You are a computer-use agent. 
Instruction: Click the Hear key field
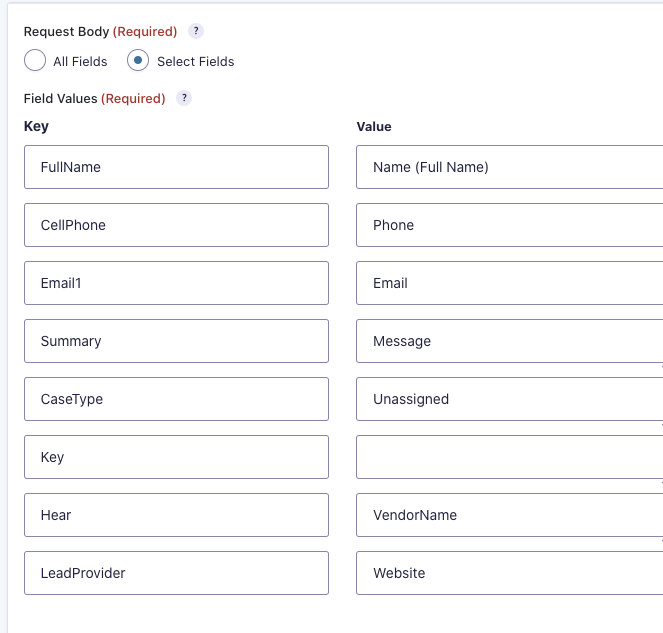[x=176, y=515]
